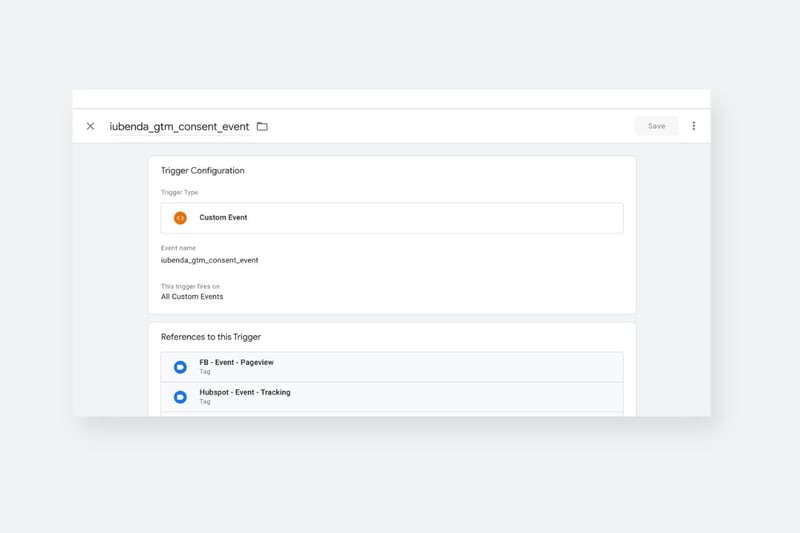Open the folder icon beside the trigger name

click(262, 126)
